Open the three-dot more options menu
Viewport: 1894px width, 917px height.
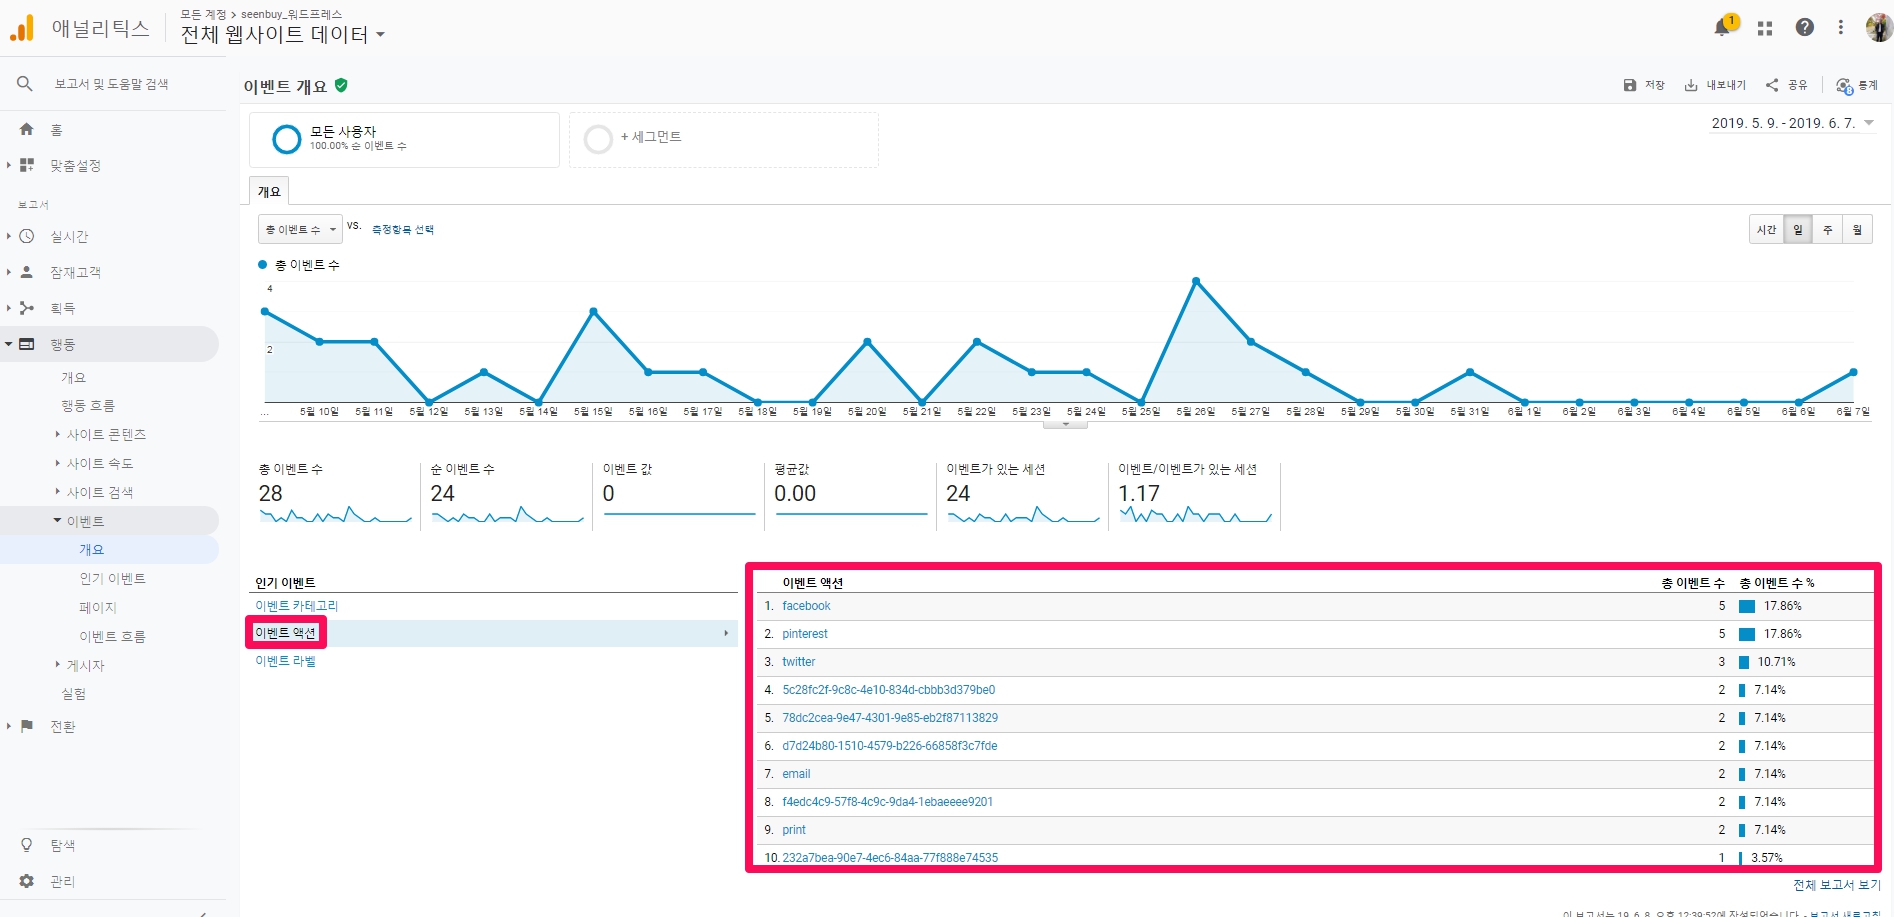click(x=1840, y=28)
